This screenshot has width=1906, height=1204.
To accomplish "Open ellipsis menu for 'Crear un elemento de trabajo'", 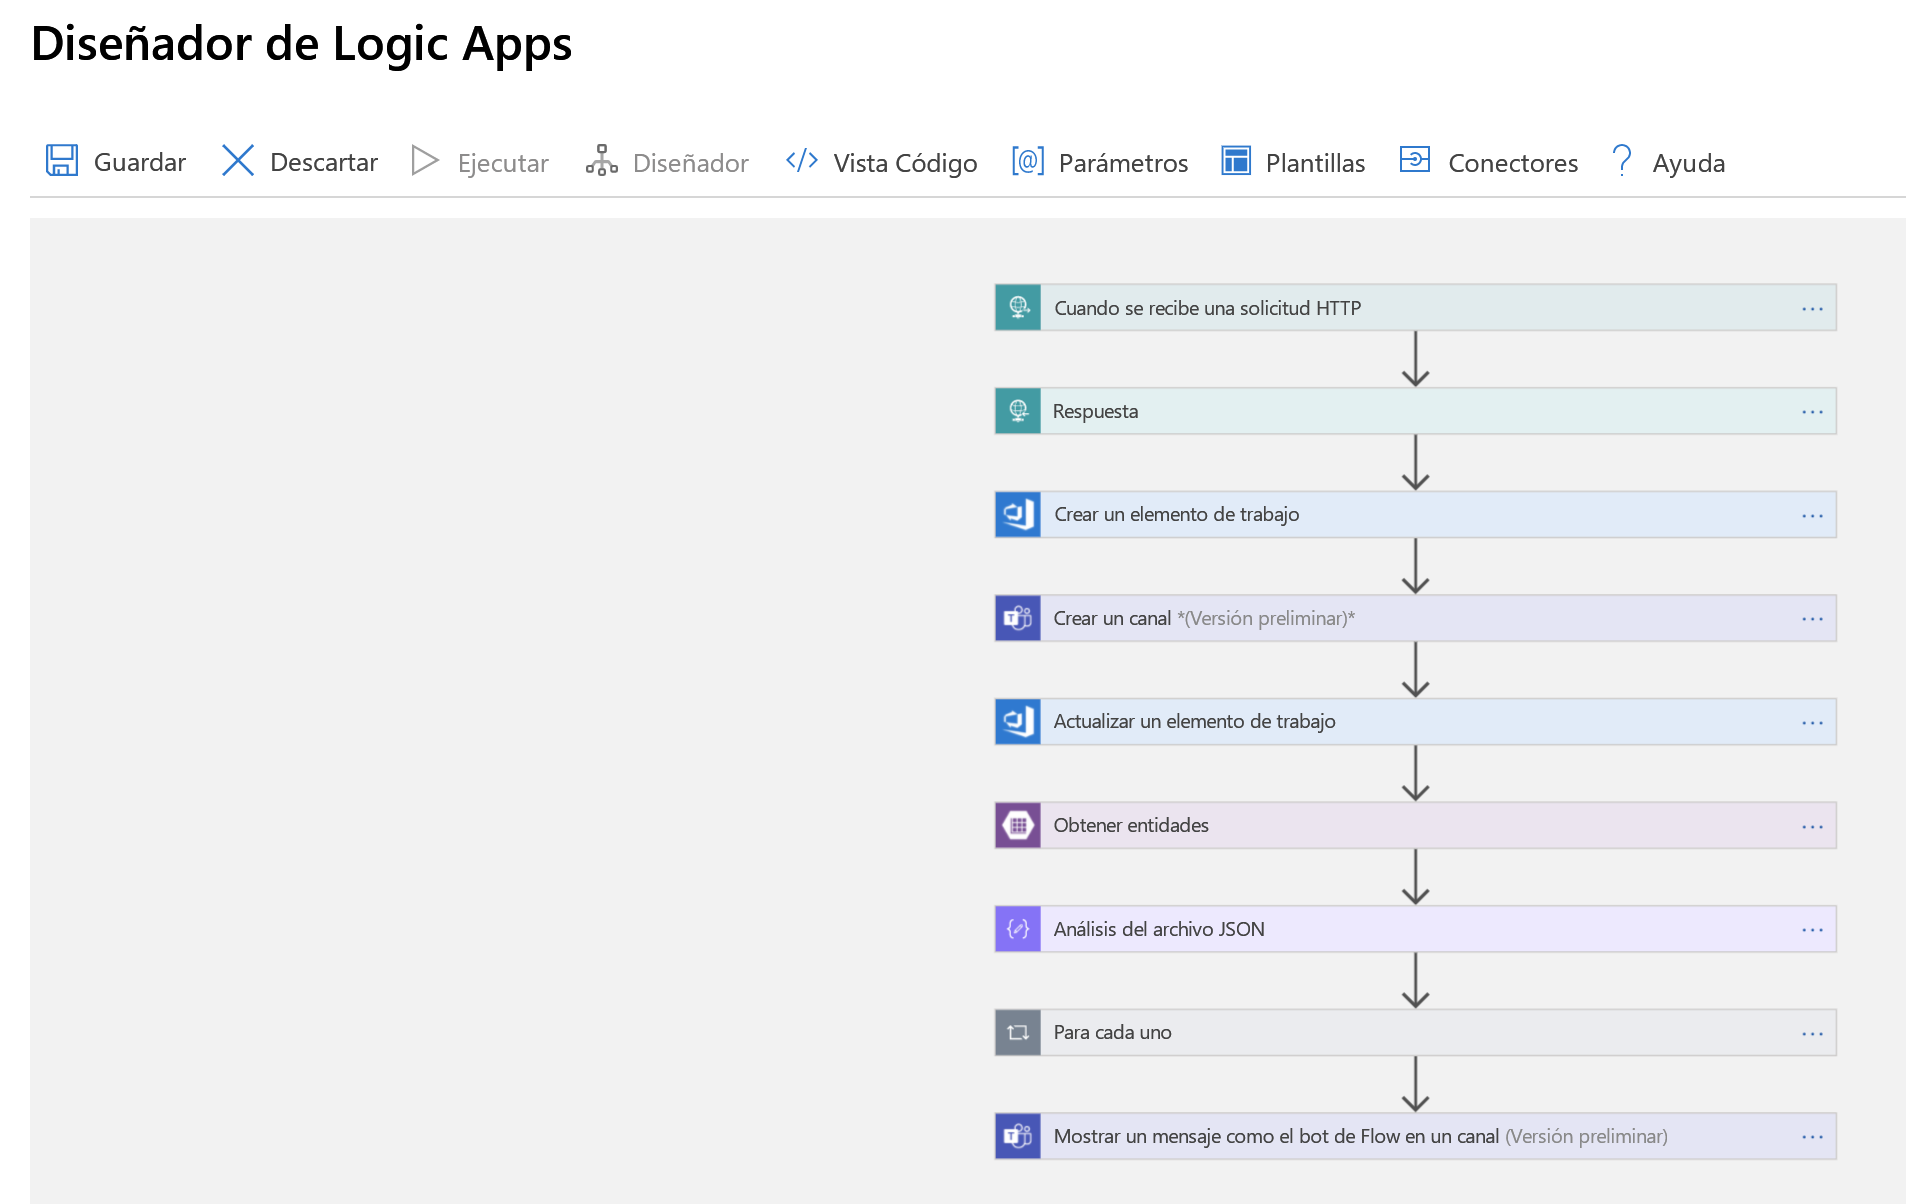I will tap(1812, 516).
